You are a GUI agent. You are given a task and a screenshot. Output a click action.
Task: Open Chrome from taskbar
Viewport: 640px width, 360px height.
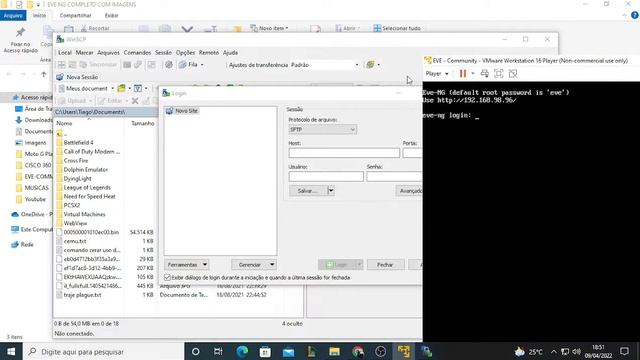click(x=358, y=351)
